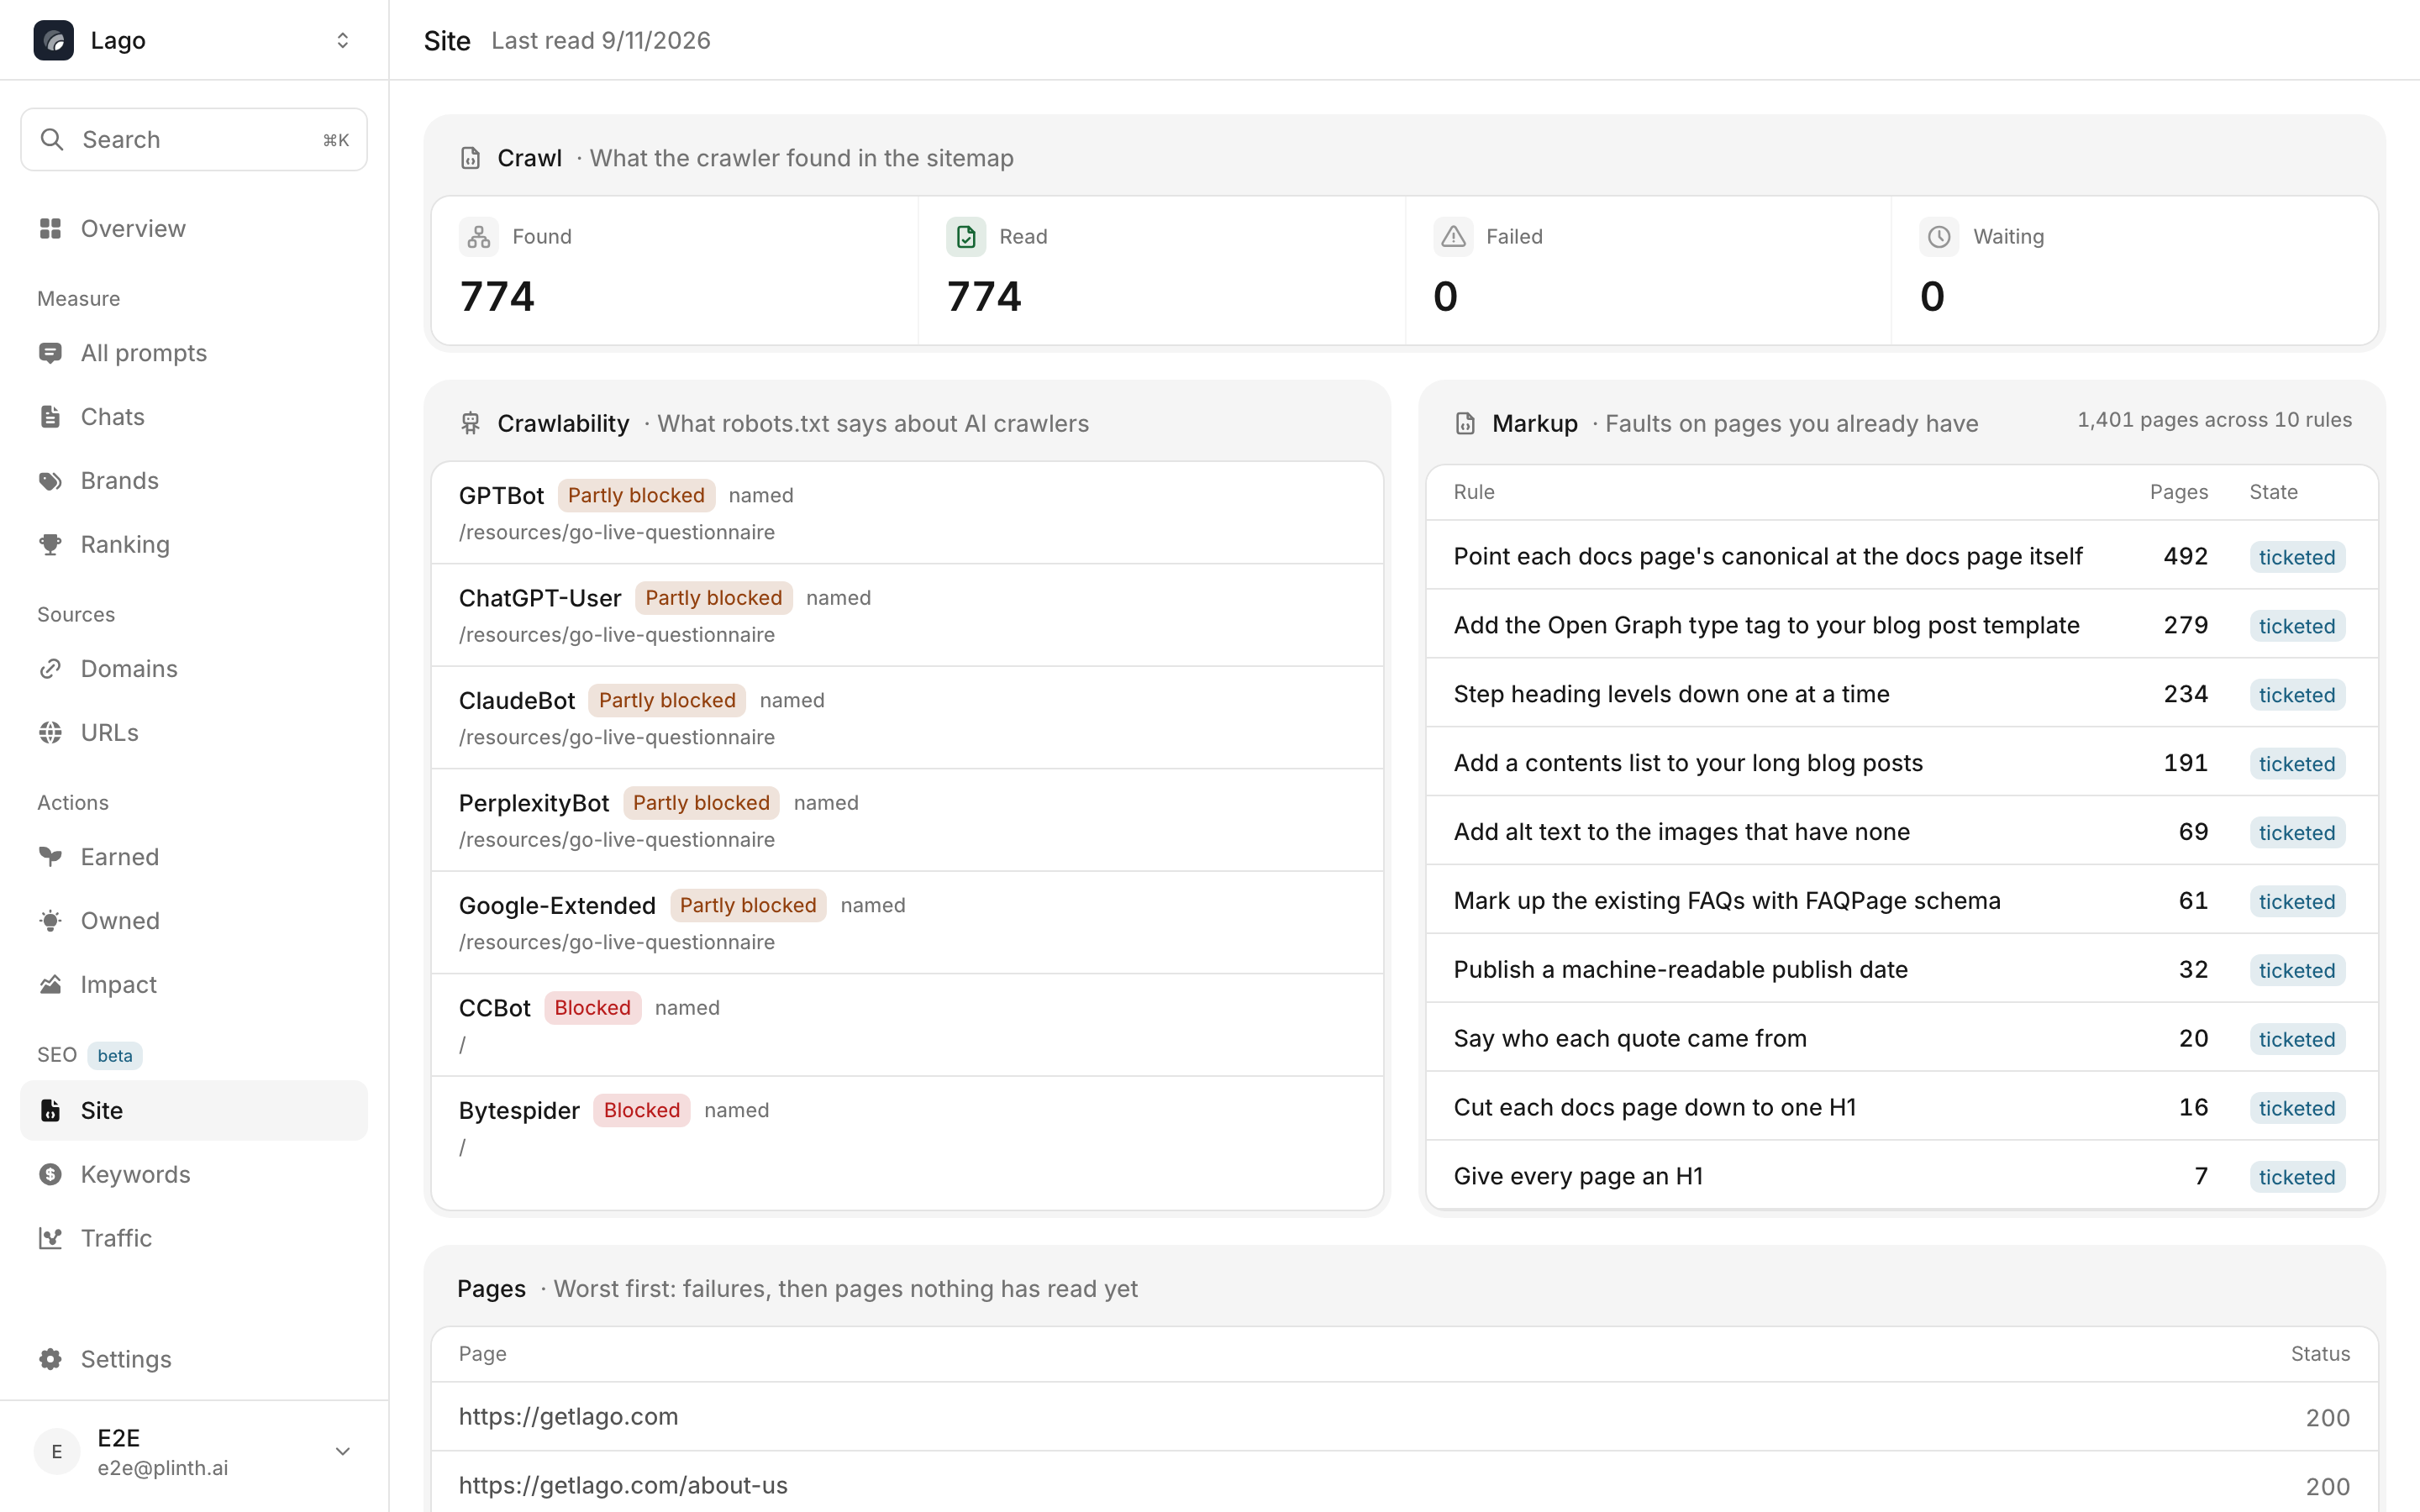Click the Settings gear icon
The width and height of the screenshot is (2420, 1512).
click(50, 1360)
